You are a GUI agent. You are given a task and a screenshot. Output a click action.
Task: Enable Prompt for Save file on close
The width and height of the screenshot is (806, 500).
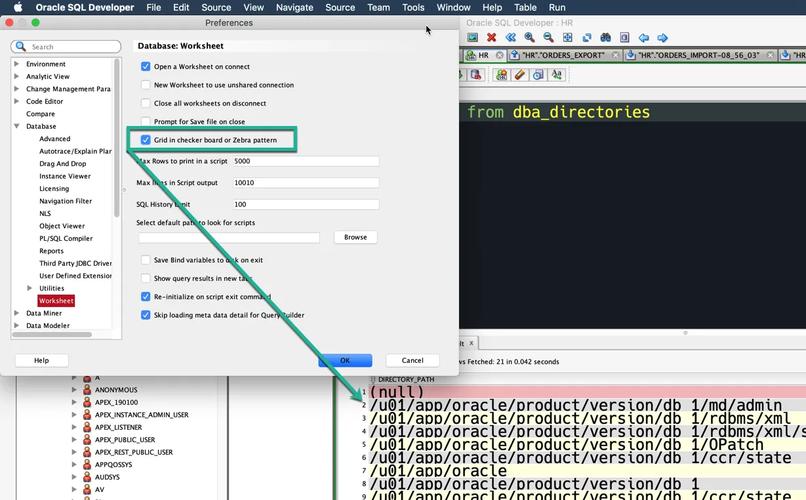[x=145, y=121]
